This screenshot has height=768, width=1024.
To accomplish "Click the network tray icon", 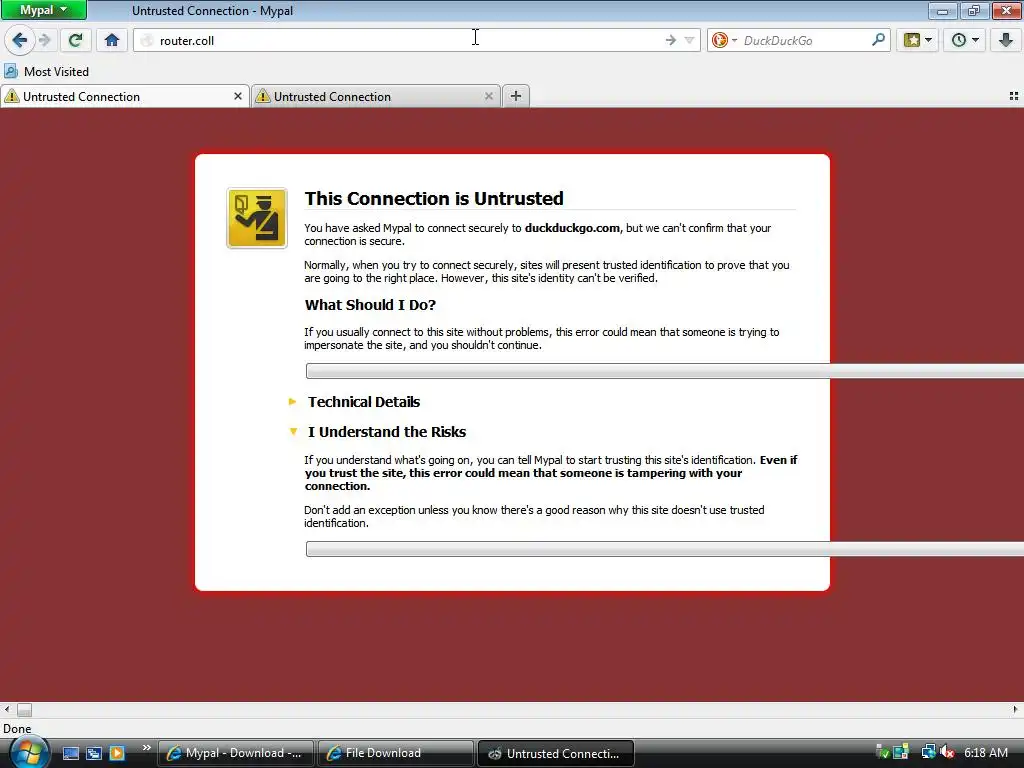I will (928, 752).
